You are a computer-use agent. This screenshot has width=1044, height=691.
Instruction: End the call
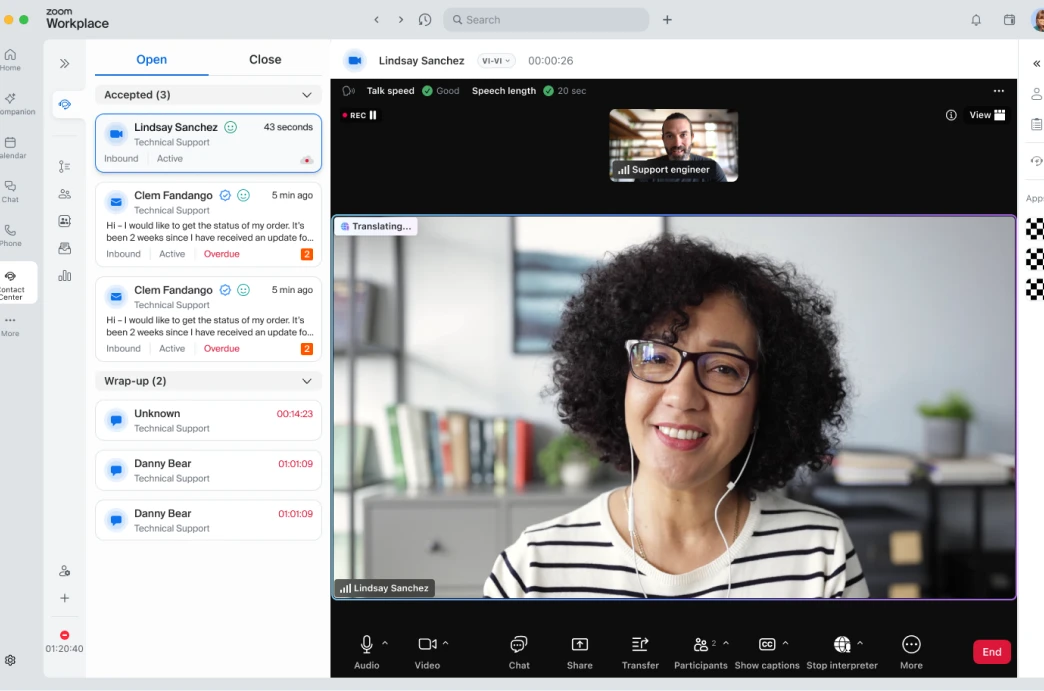point(991,652)
